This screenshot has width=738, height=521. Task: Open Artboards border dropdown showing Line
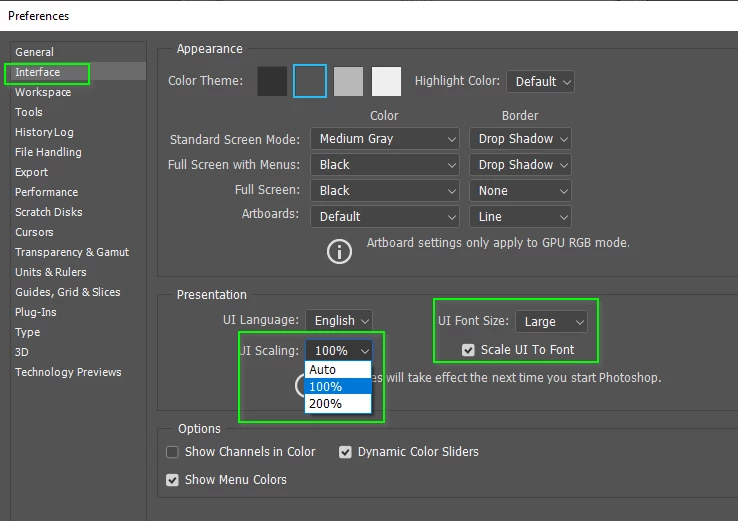coord(520,216)
